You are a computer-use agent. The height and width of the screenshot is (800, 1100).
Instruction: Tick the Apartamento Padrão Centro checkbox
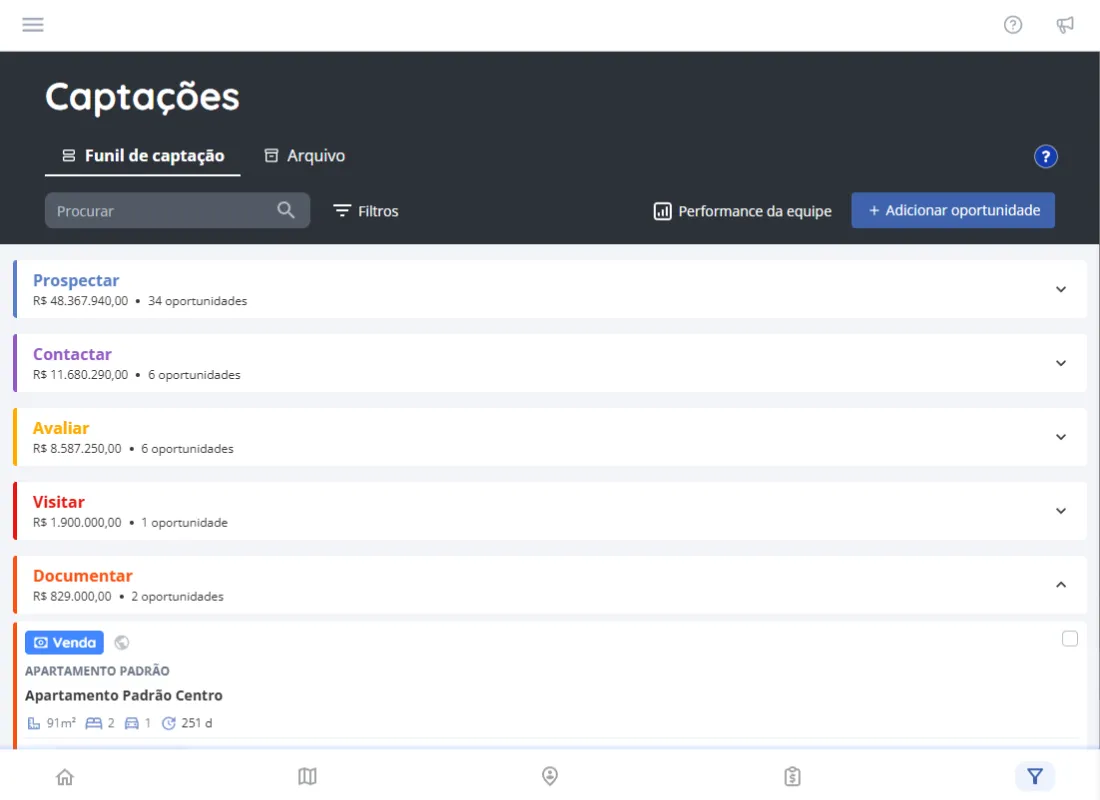pyautogui.click(x=1069, y=639)
